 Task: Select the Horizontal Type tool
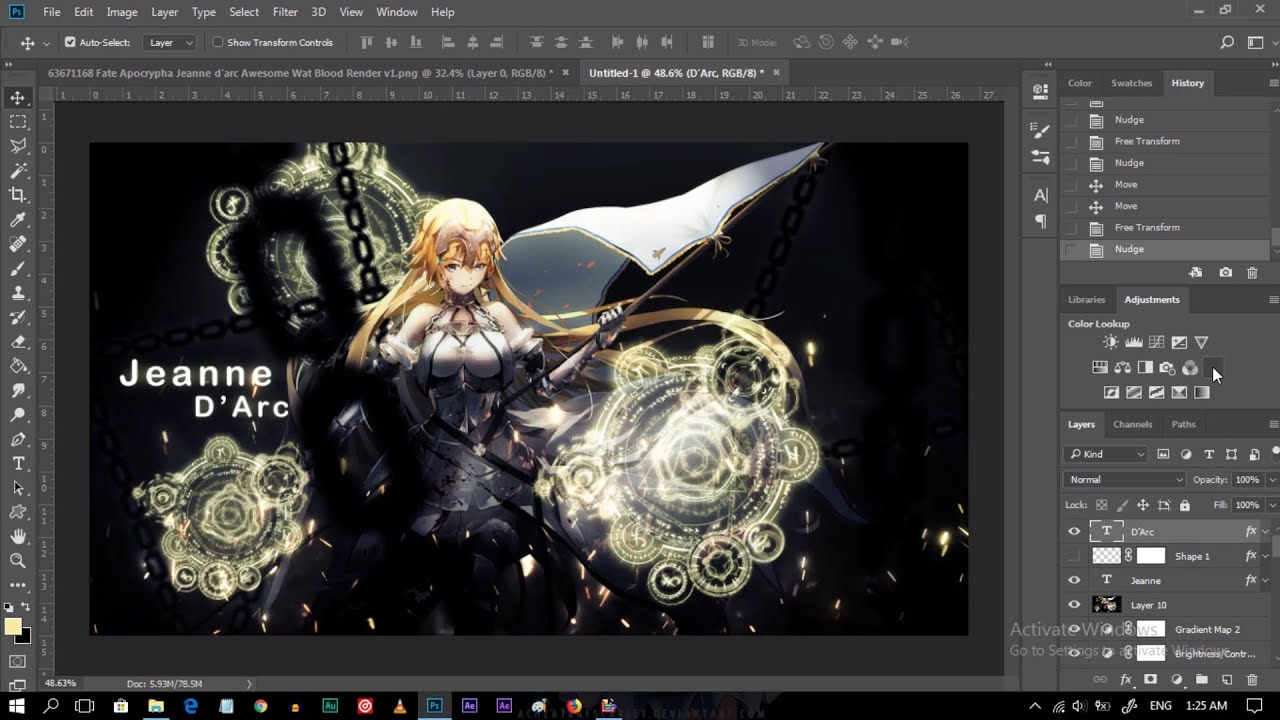pos(18,464)
